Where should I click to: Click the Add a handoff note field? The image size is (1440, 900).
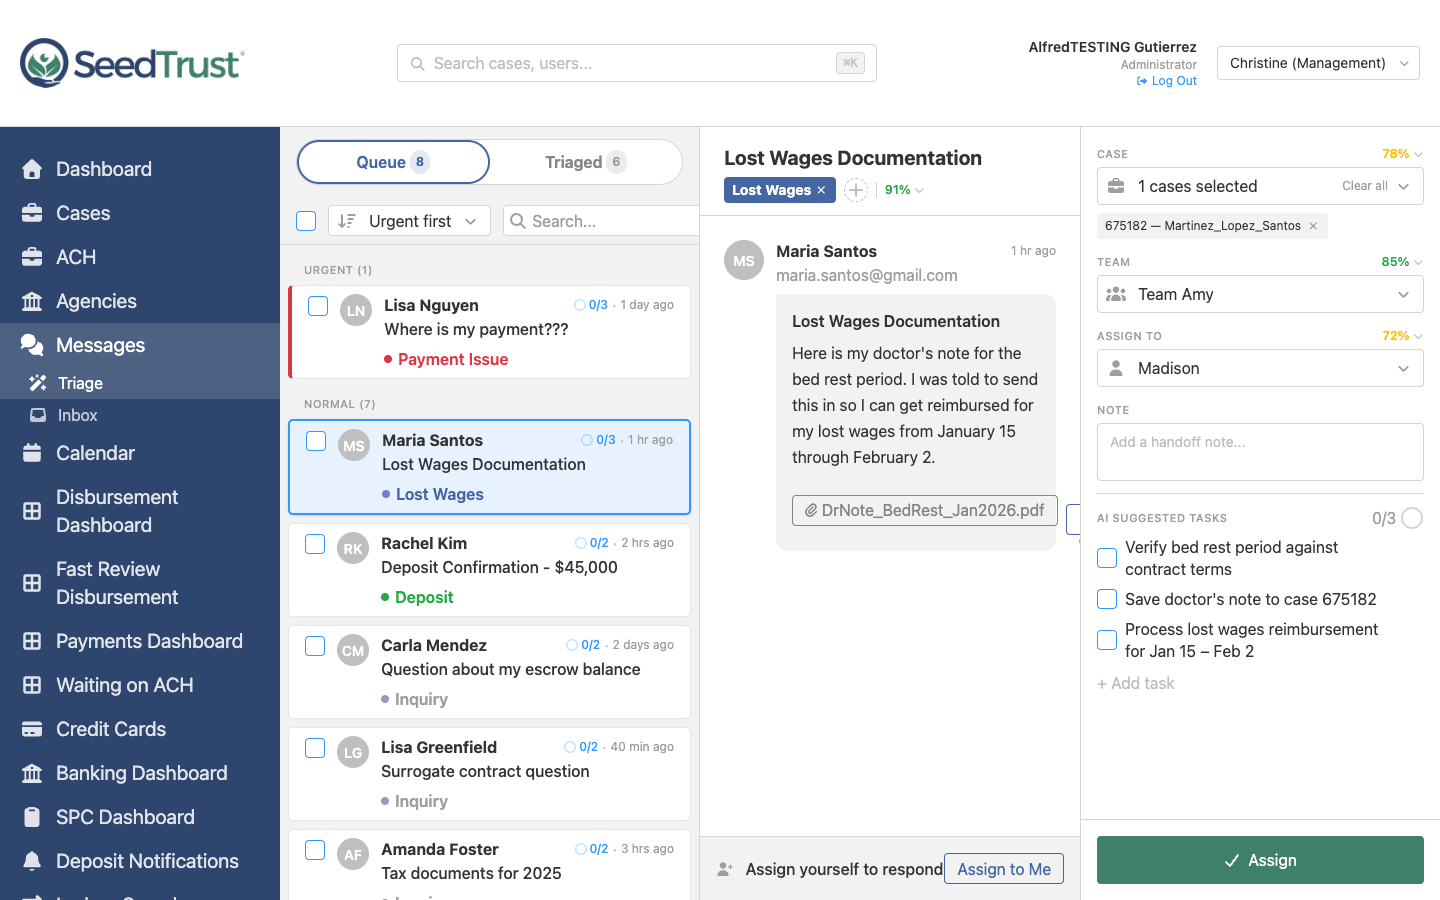[1260, 452]
